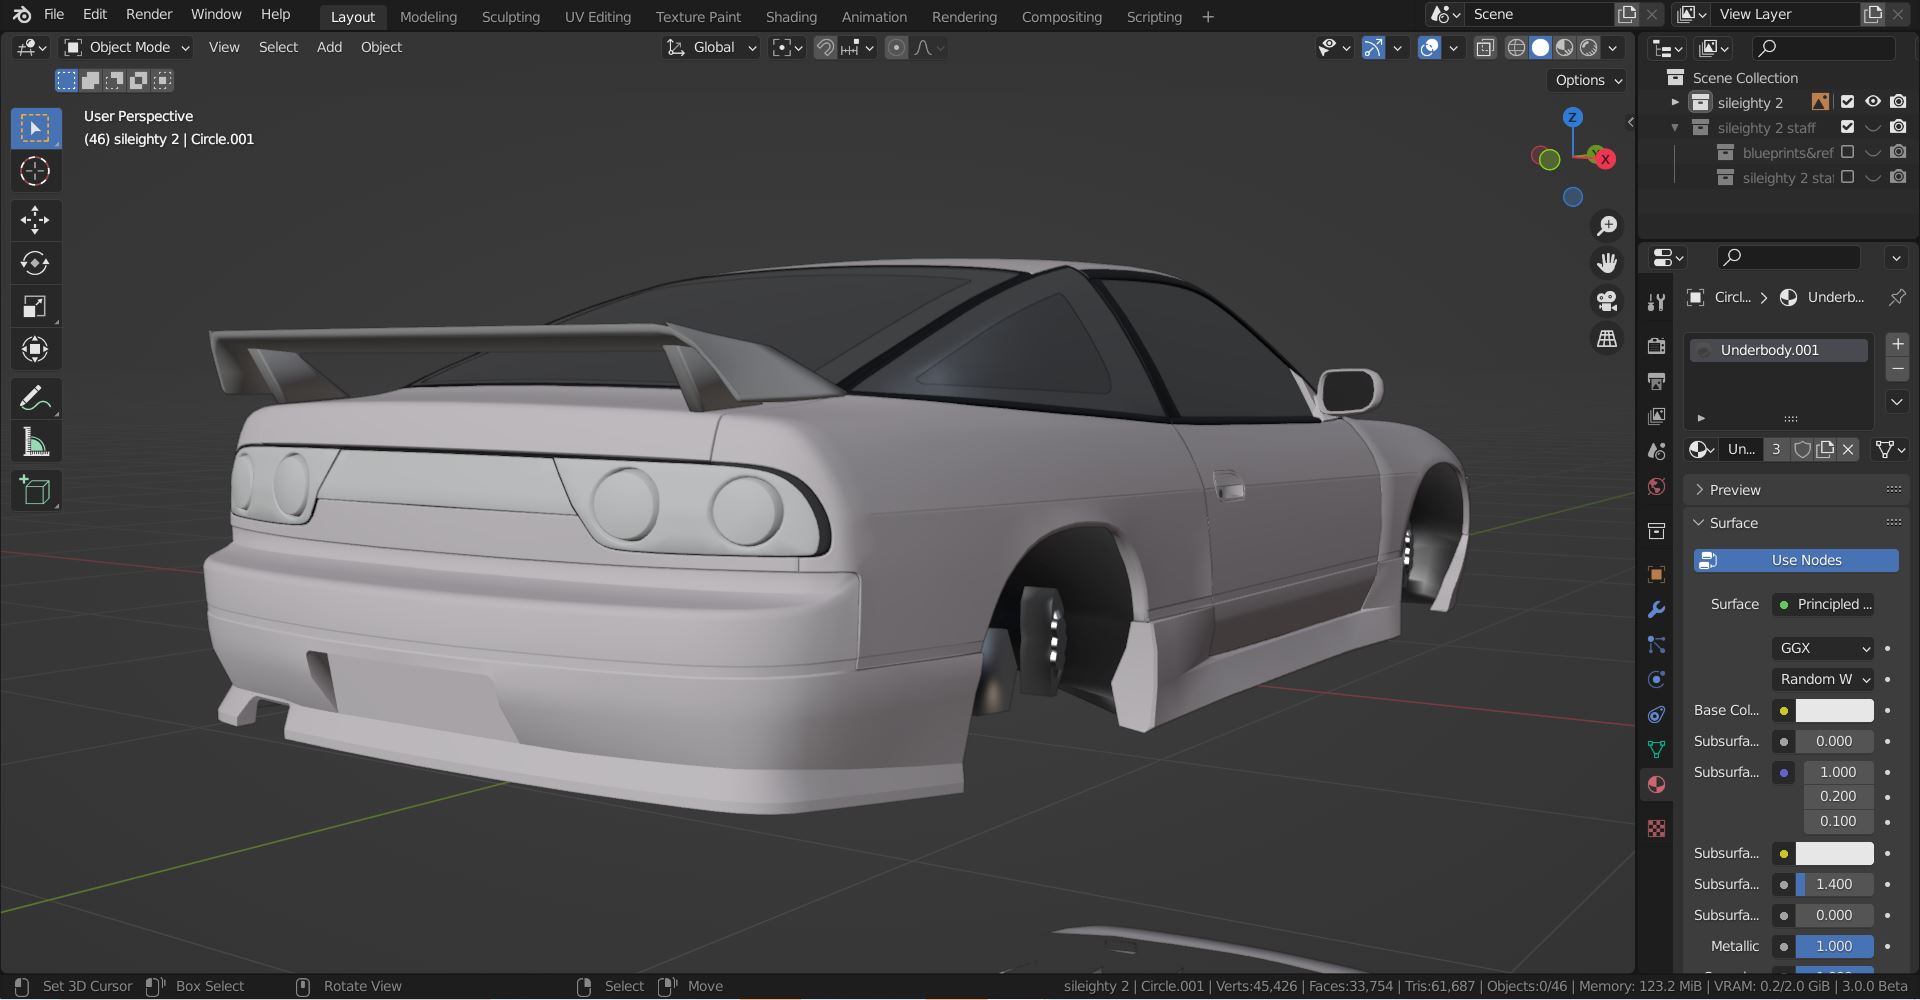Screen dimensions: 1920x1000
Task: Activate the Move tool
Action: click(x=35, y=220)
